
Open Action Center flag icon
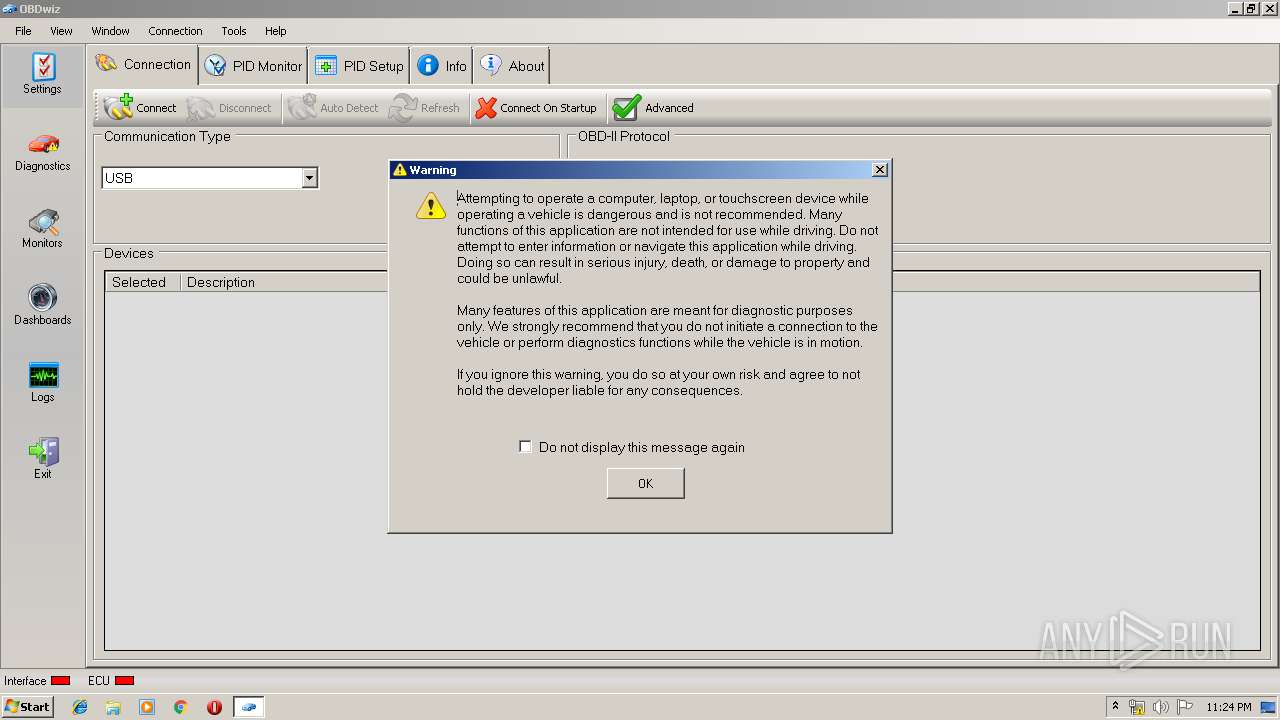pos(1185,707)
